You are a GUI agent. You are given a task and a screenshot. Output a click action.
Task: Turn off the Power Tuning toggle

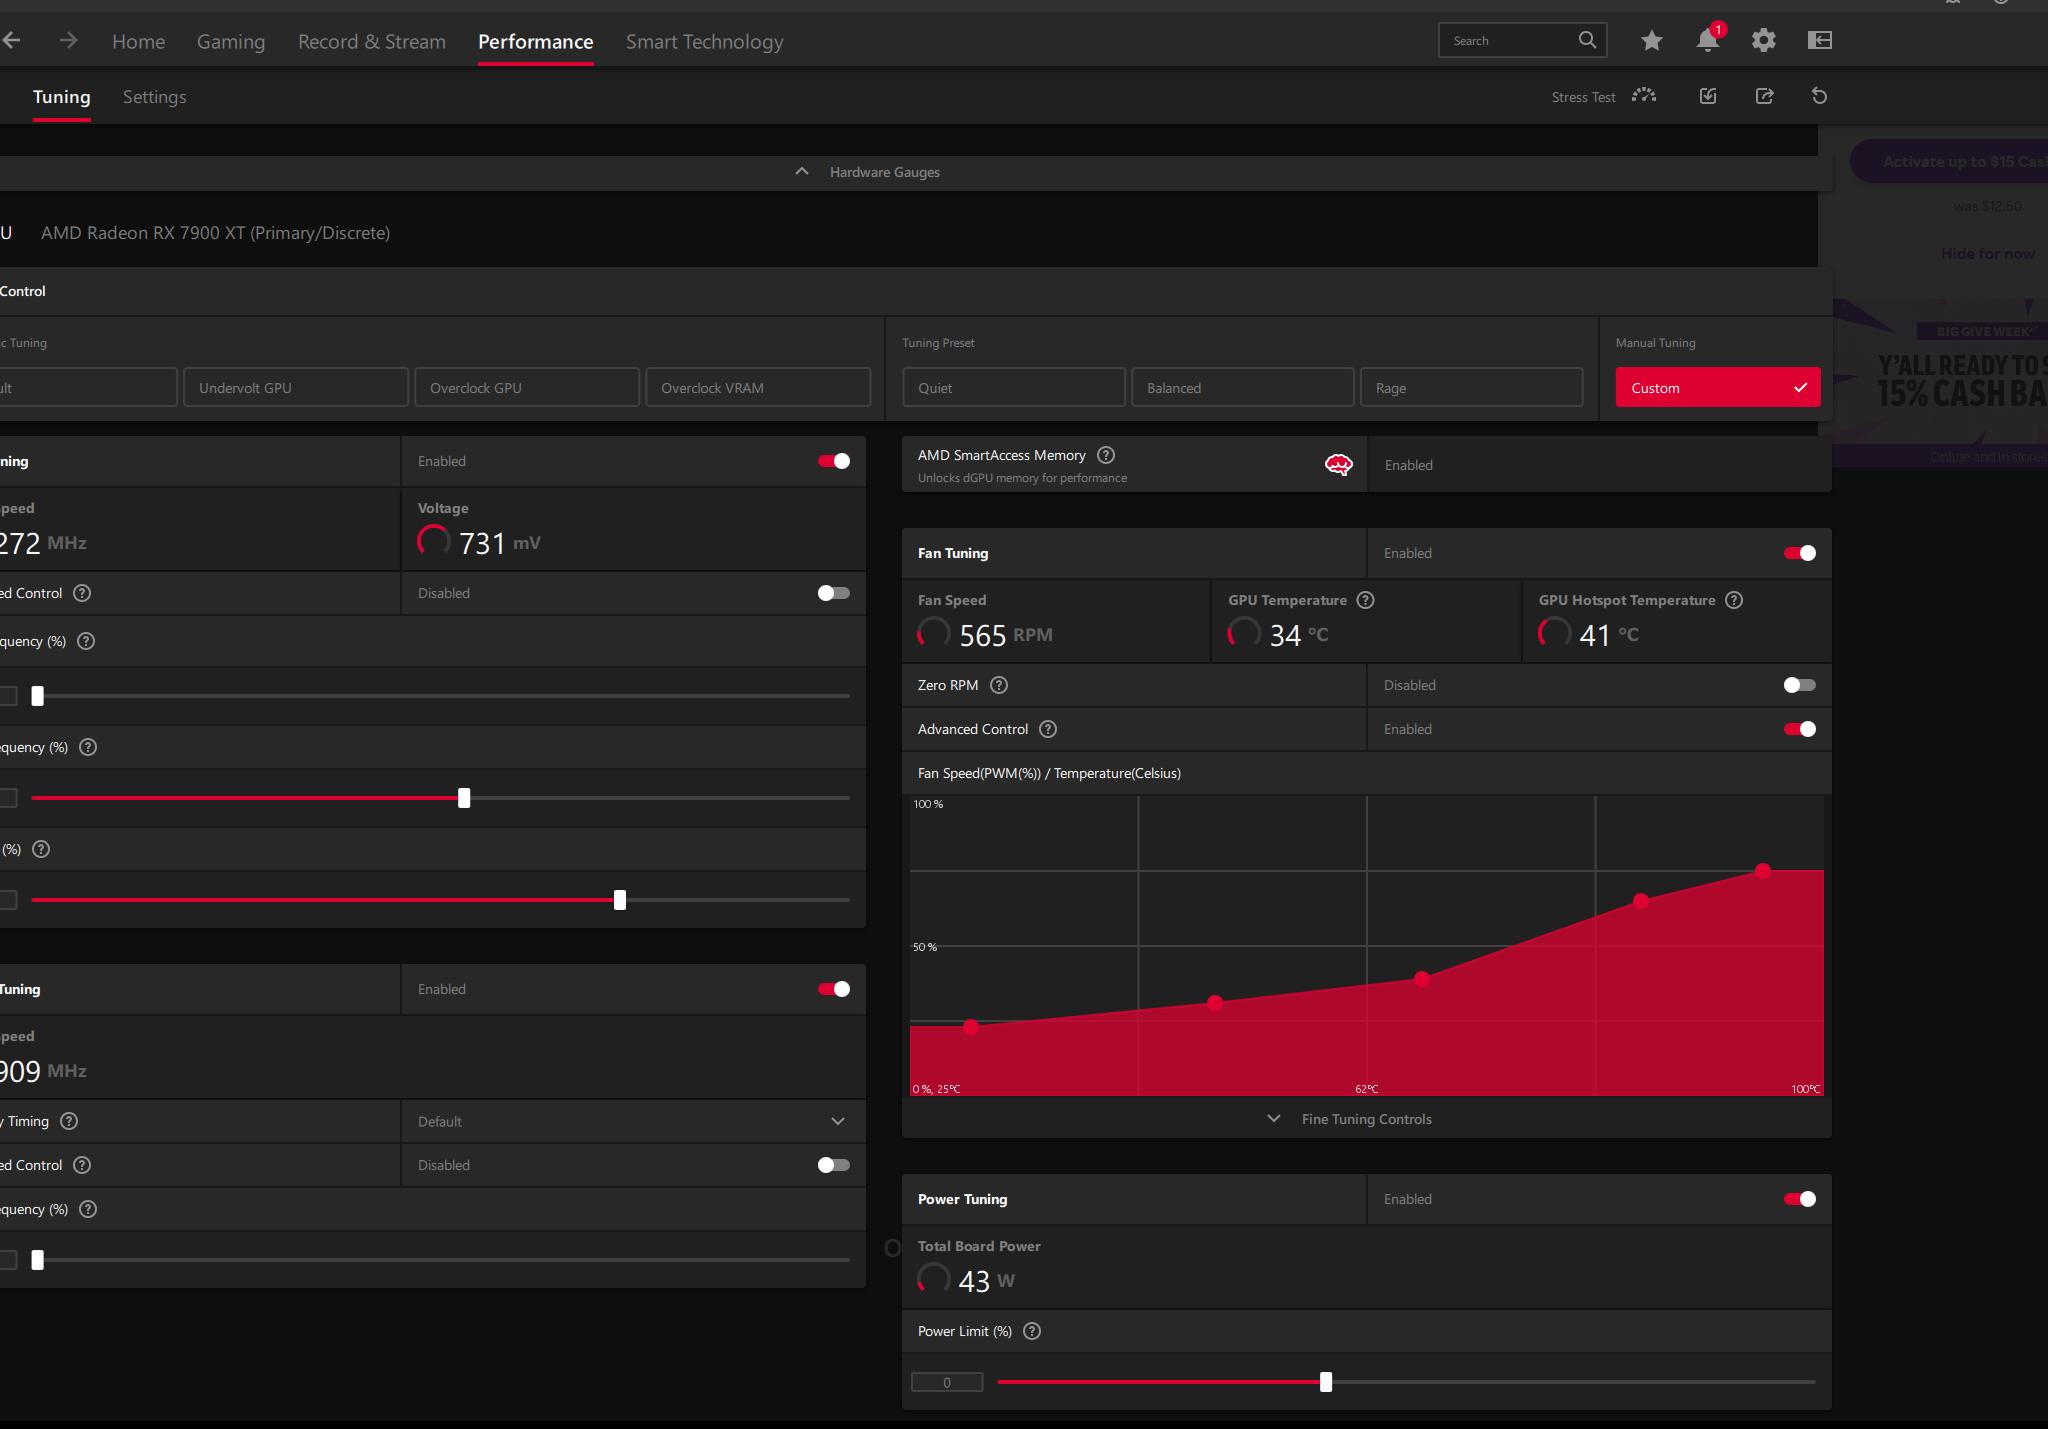coord(1800,1199)
